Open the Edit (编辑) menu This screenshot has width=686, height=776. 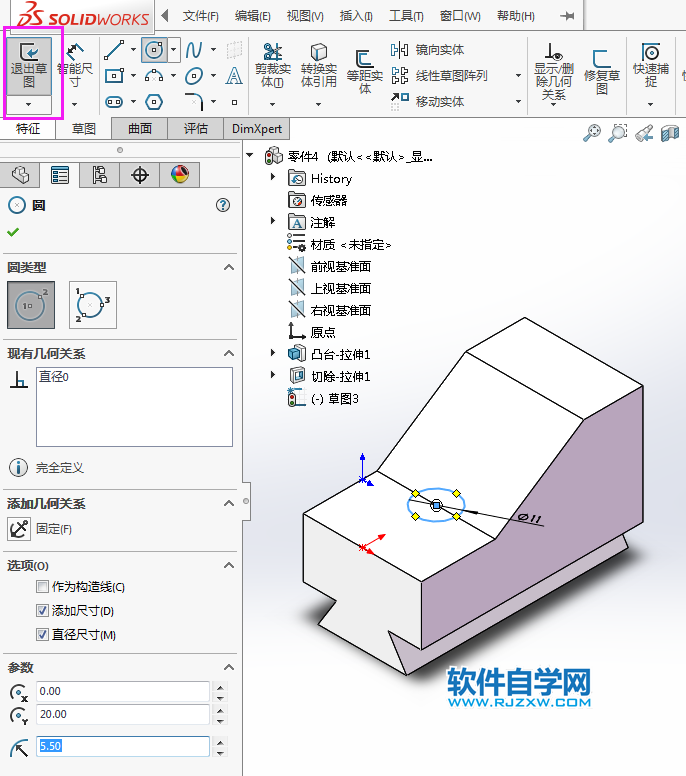coord(252,16)
